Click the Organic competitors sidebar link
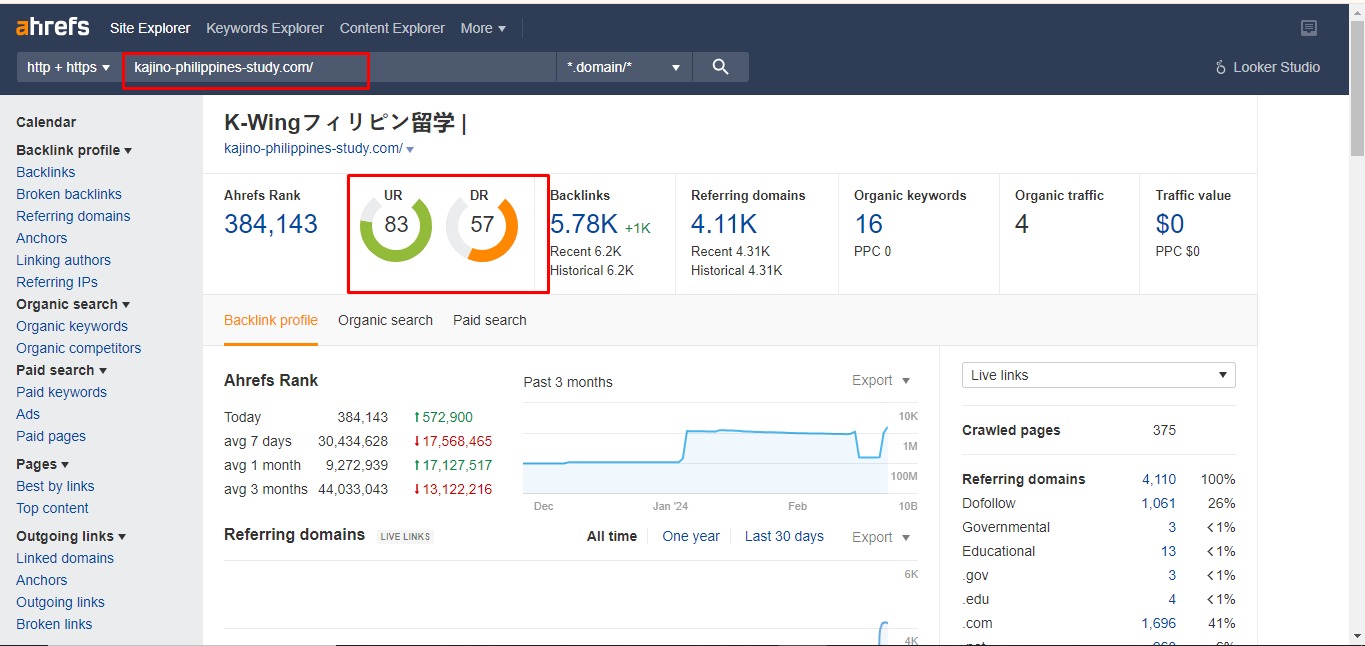This screenshot has width=1365, height=646. pyautogui.click(x=78, y=348)
